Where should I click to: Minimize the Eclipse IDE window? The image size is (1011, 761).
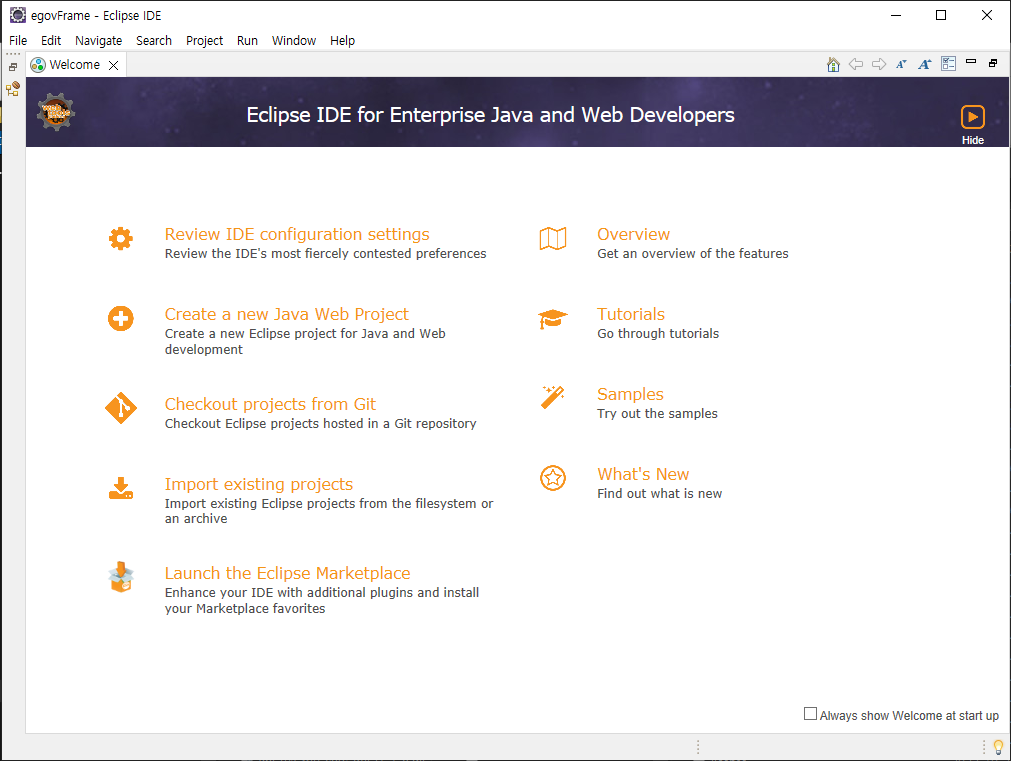pyautogui.click(x=896, y=15)
